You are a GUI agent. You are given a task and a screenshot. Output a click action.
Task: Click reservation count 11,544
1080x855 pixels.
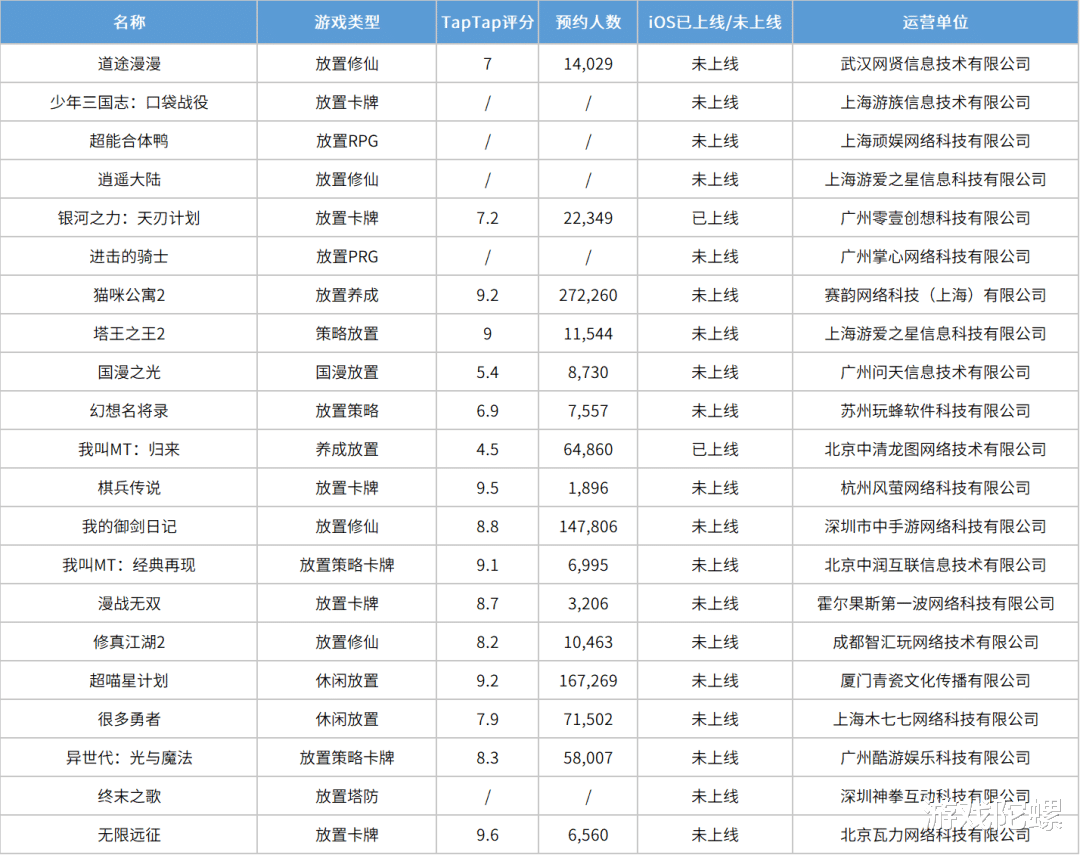588,334
